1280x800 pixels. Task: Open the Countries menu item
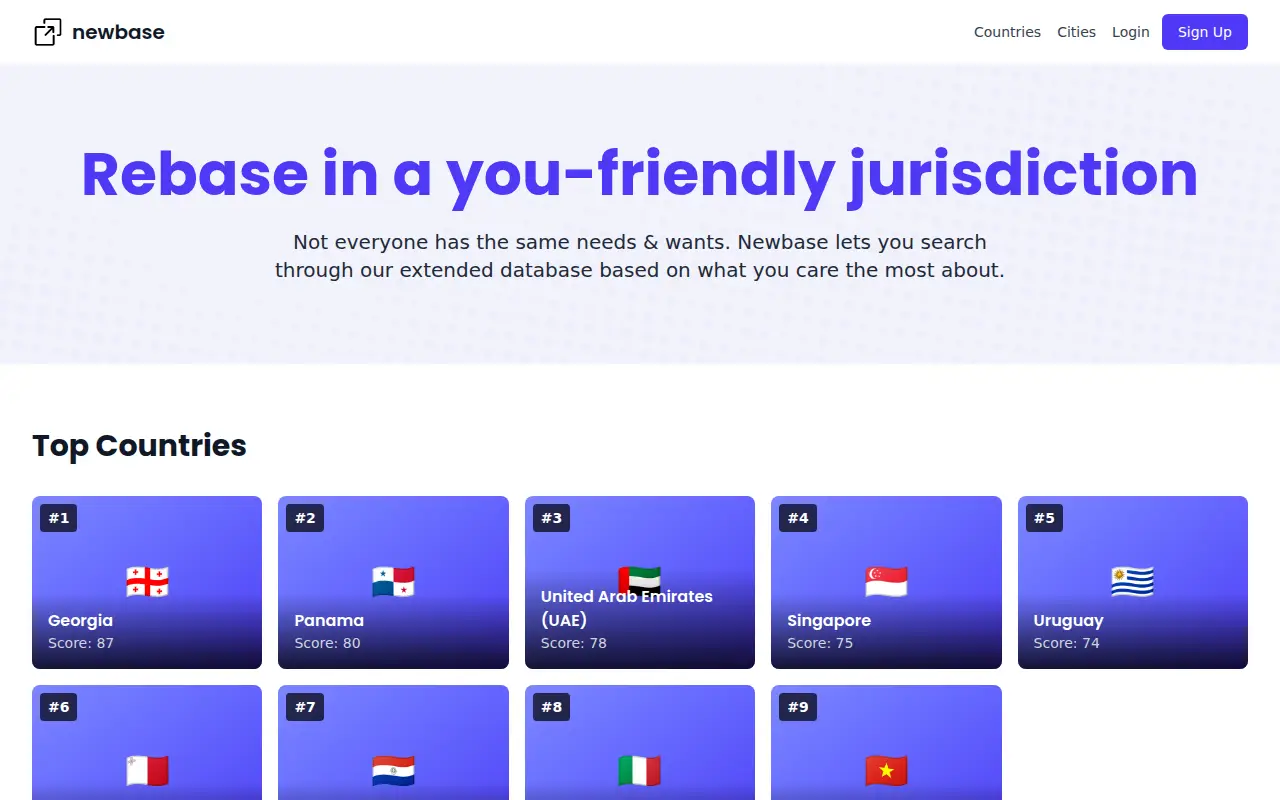pos(1007,32)
